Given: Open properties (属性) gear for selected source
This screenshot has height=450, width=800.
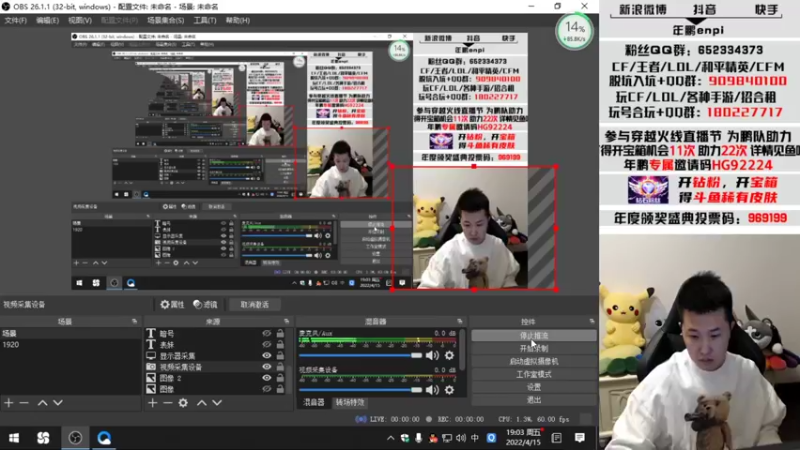Looking at the screenshot, I should pos(172,305).
